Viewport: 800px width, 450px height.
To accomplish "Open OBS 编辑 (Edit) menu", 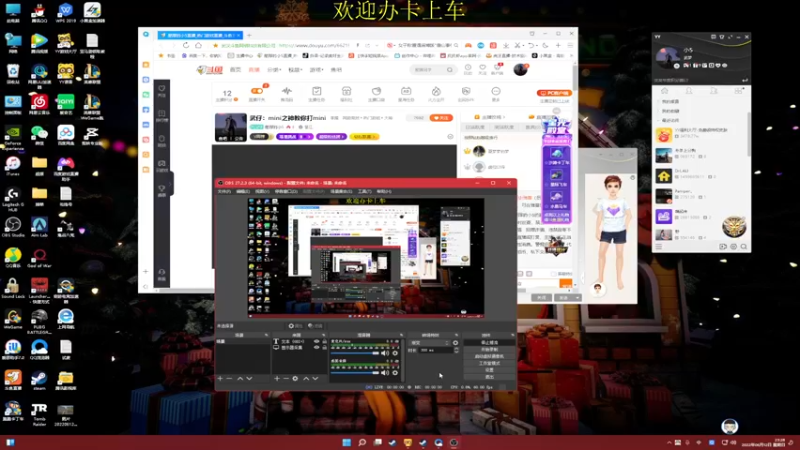I will click(x=243, y=191).
